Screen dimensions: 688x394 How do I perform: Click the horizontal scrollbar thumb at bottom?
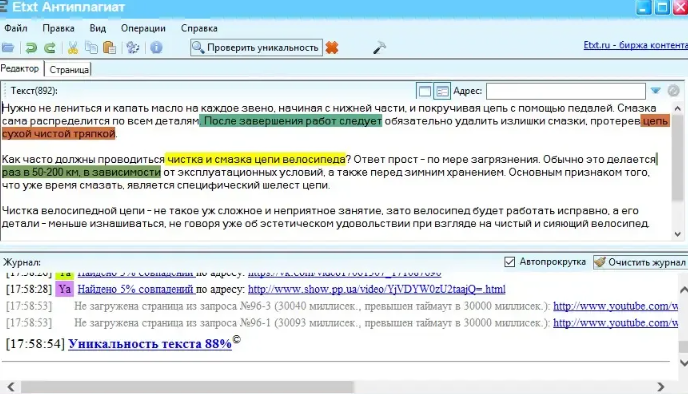tap(187, 387)
